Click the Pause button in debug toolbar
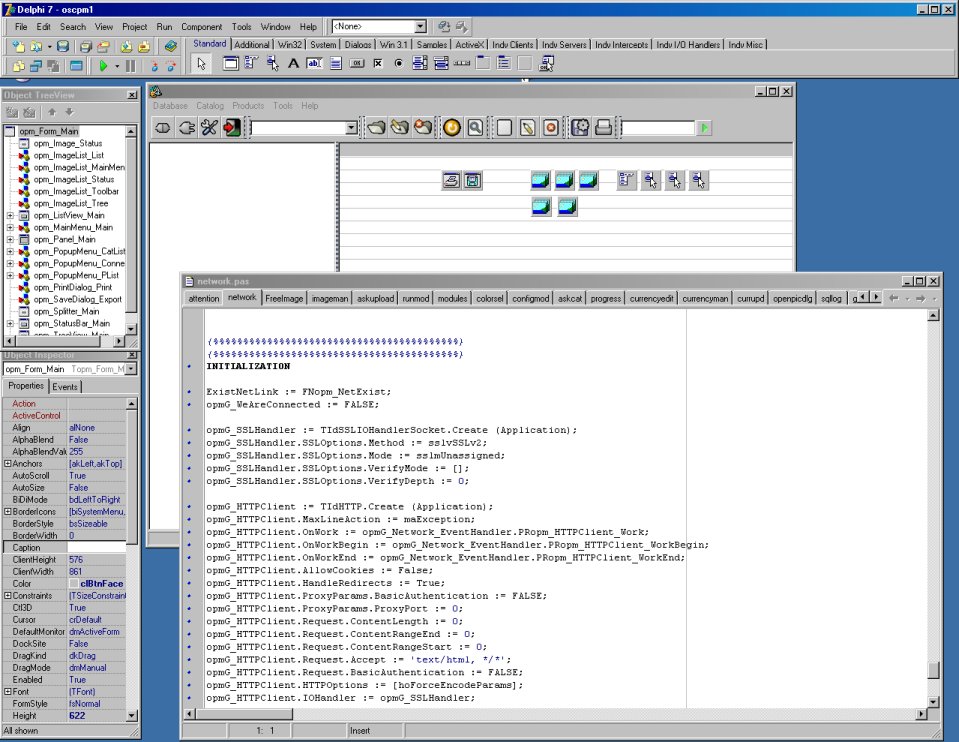 [130, 66]
